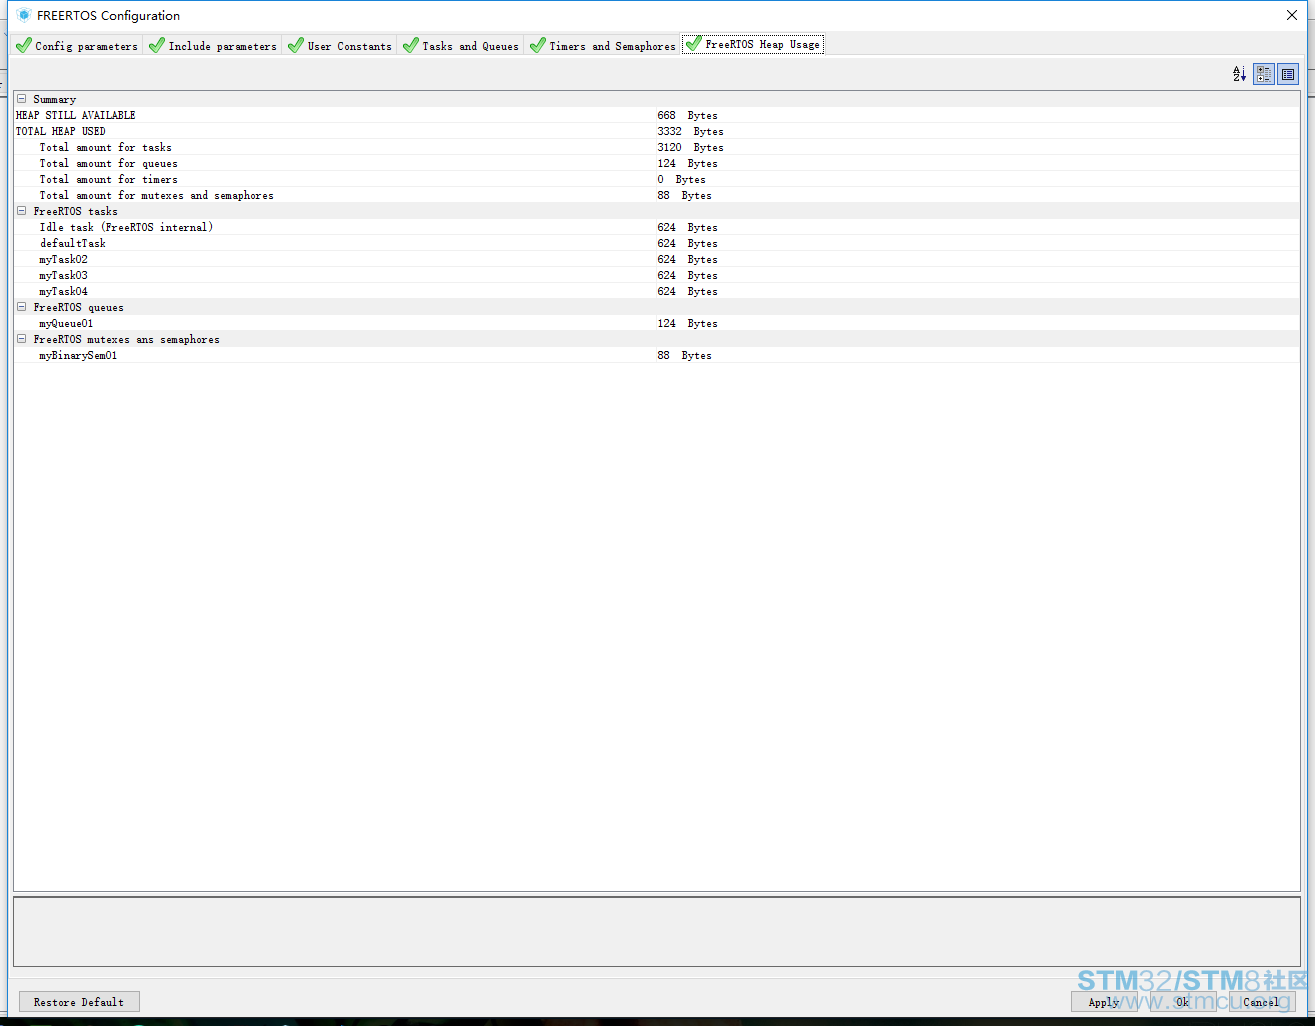
Task: Select the TOTAL HEAP USED row
Action: 656,131
